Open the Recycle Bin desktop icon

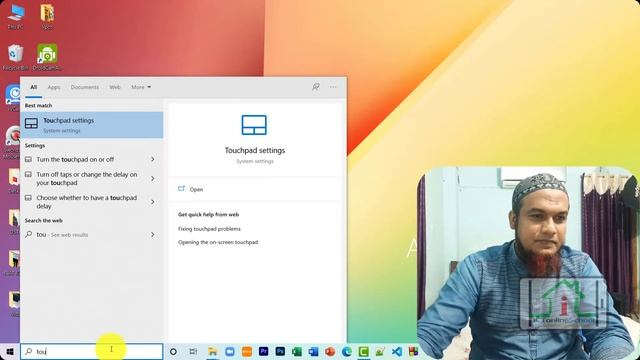pyautogui.click(x=16, y=57)
